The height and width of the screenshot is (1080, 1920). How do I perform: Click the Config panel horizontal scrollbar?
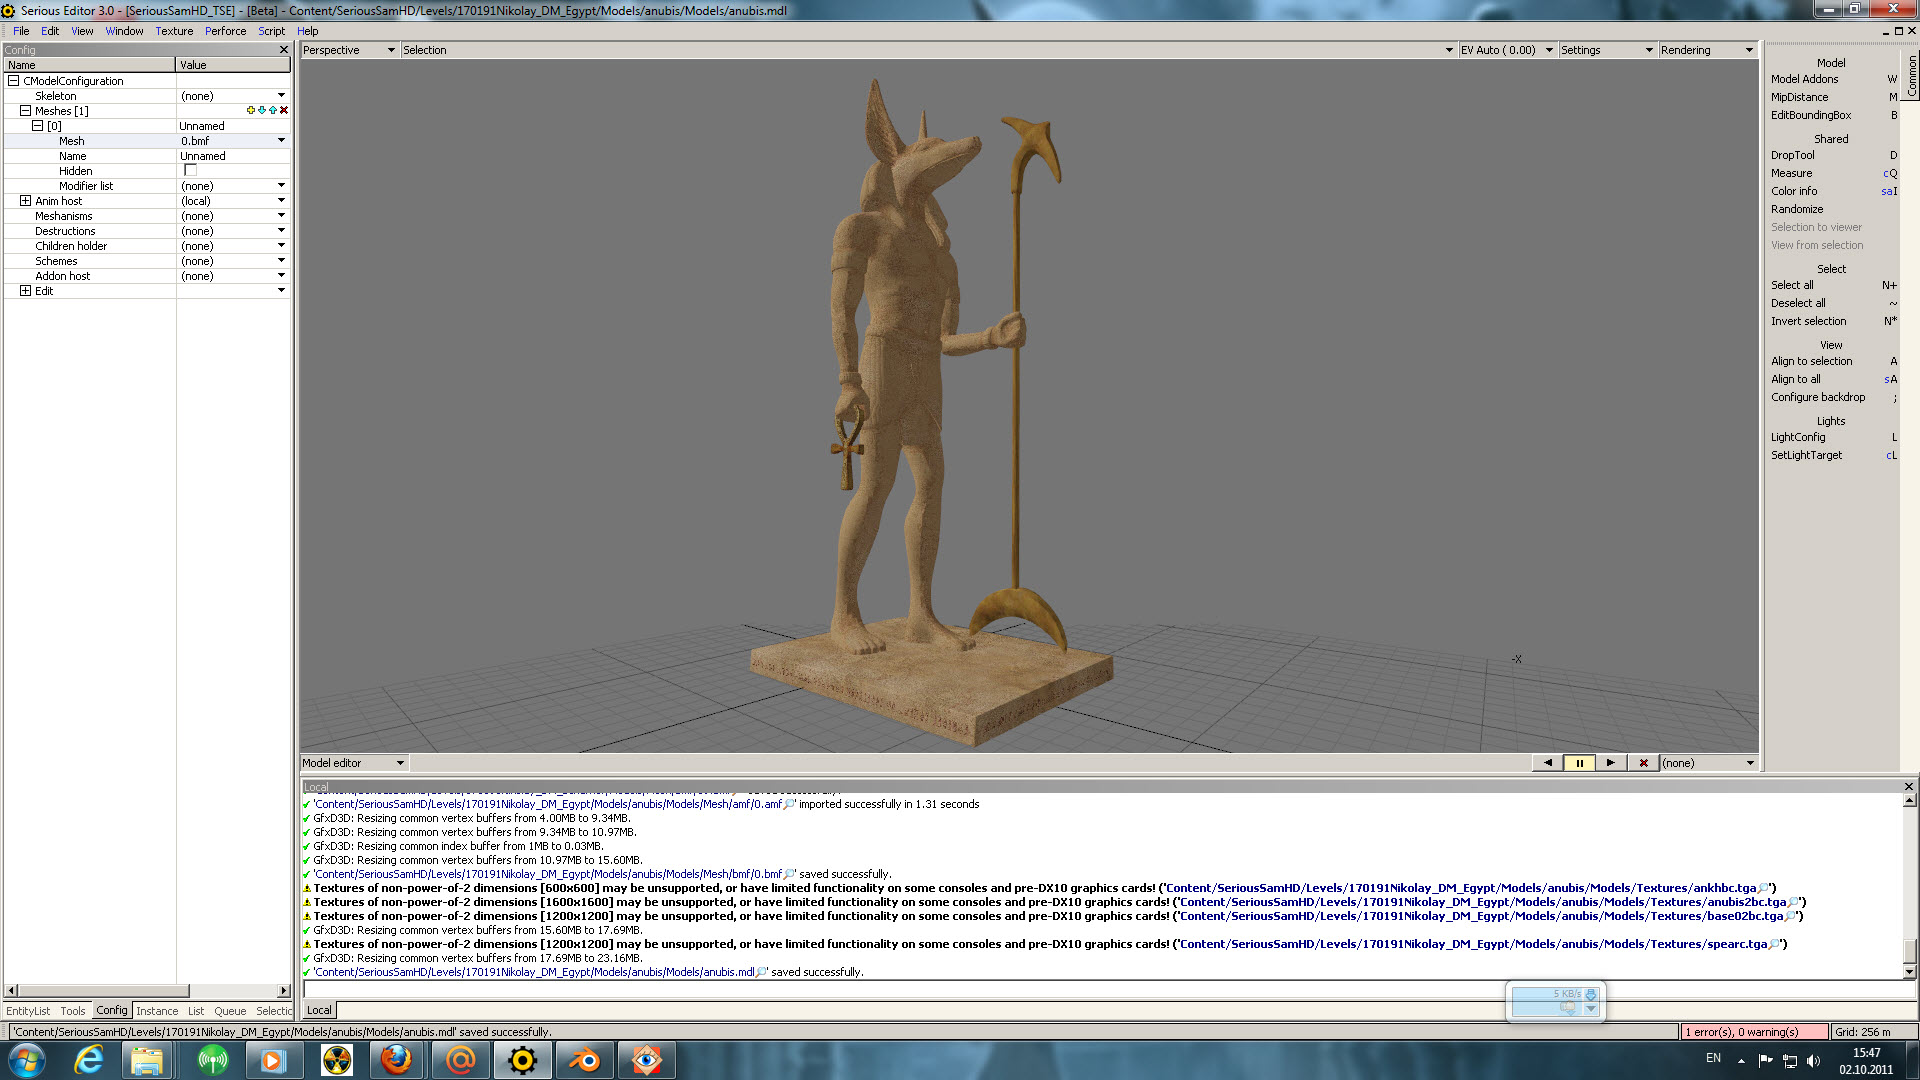coord(147,991)
